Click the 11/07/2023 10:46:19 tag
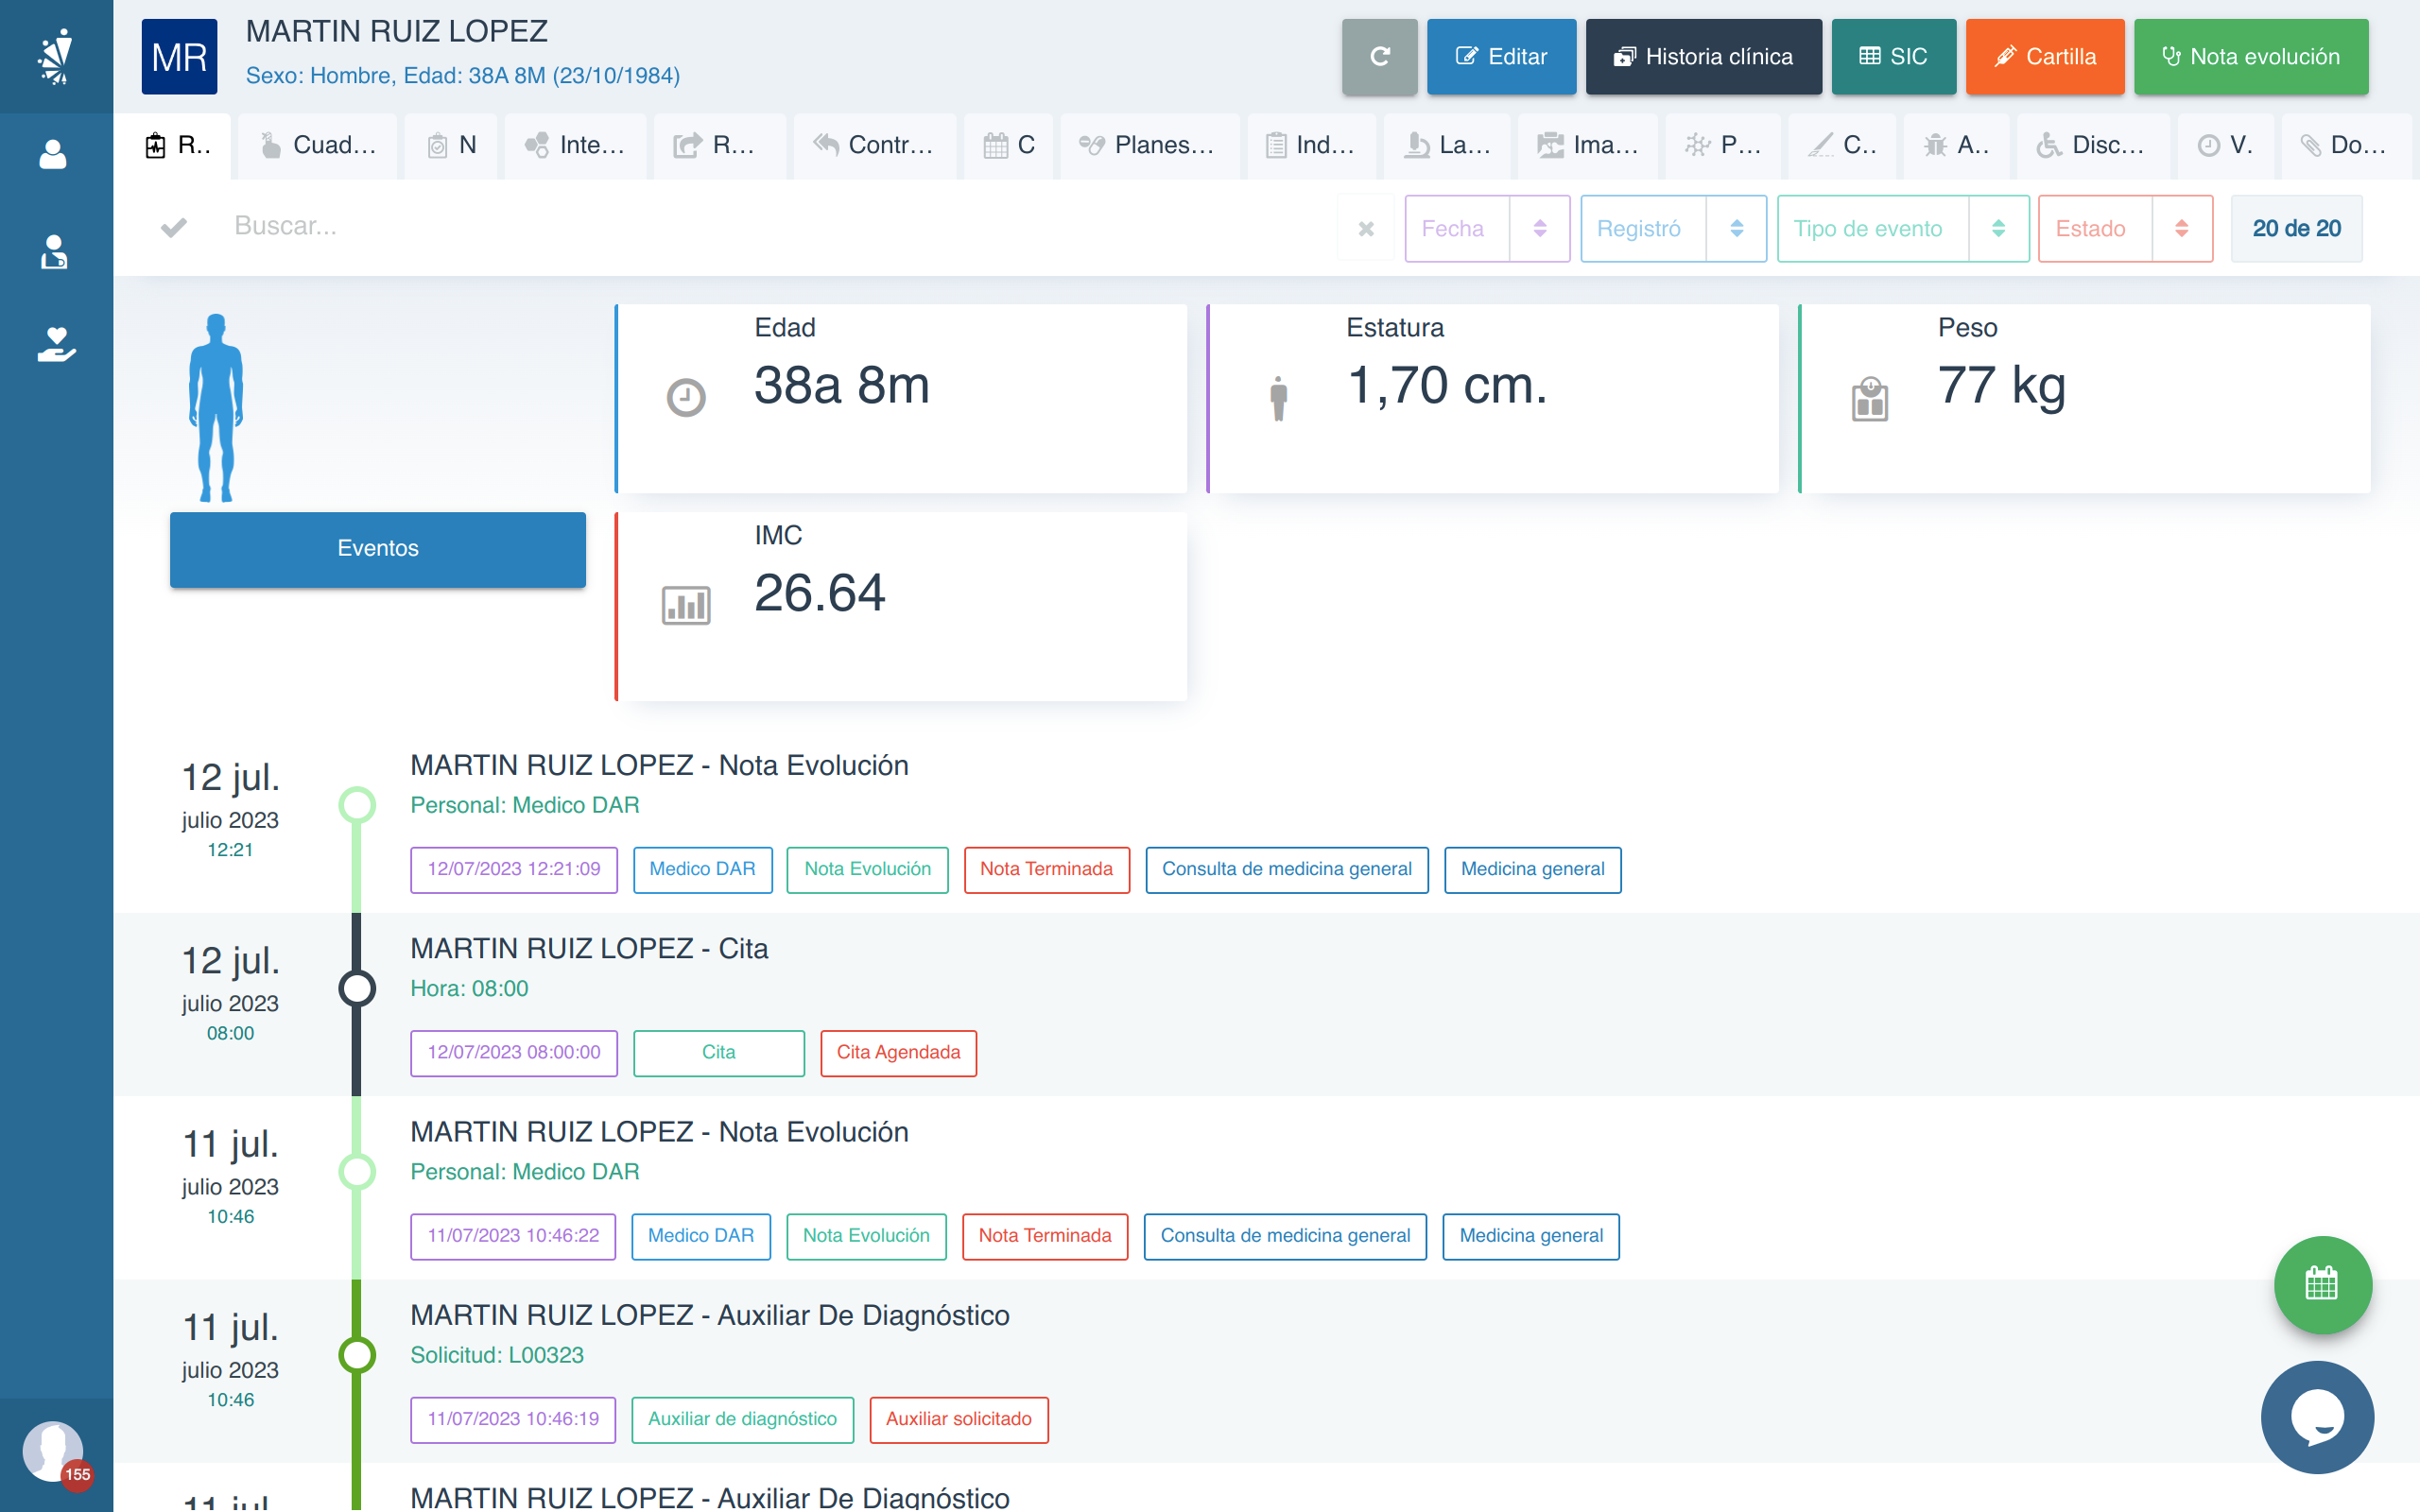Screen dimensions: 2420x1512 coord(513,1420)
